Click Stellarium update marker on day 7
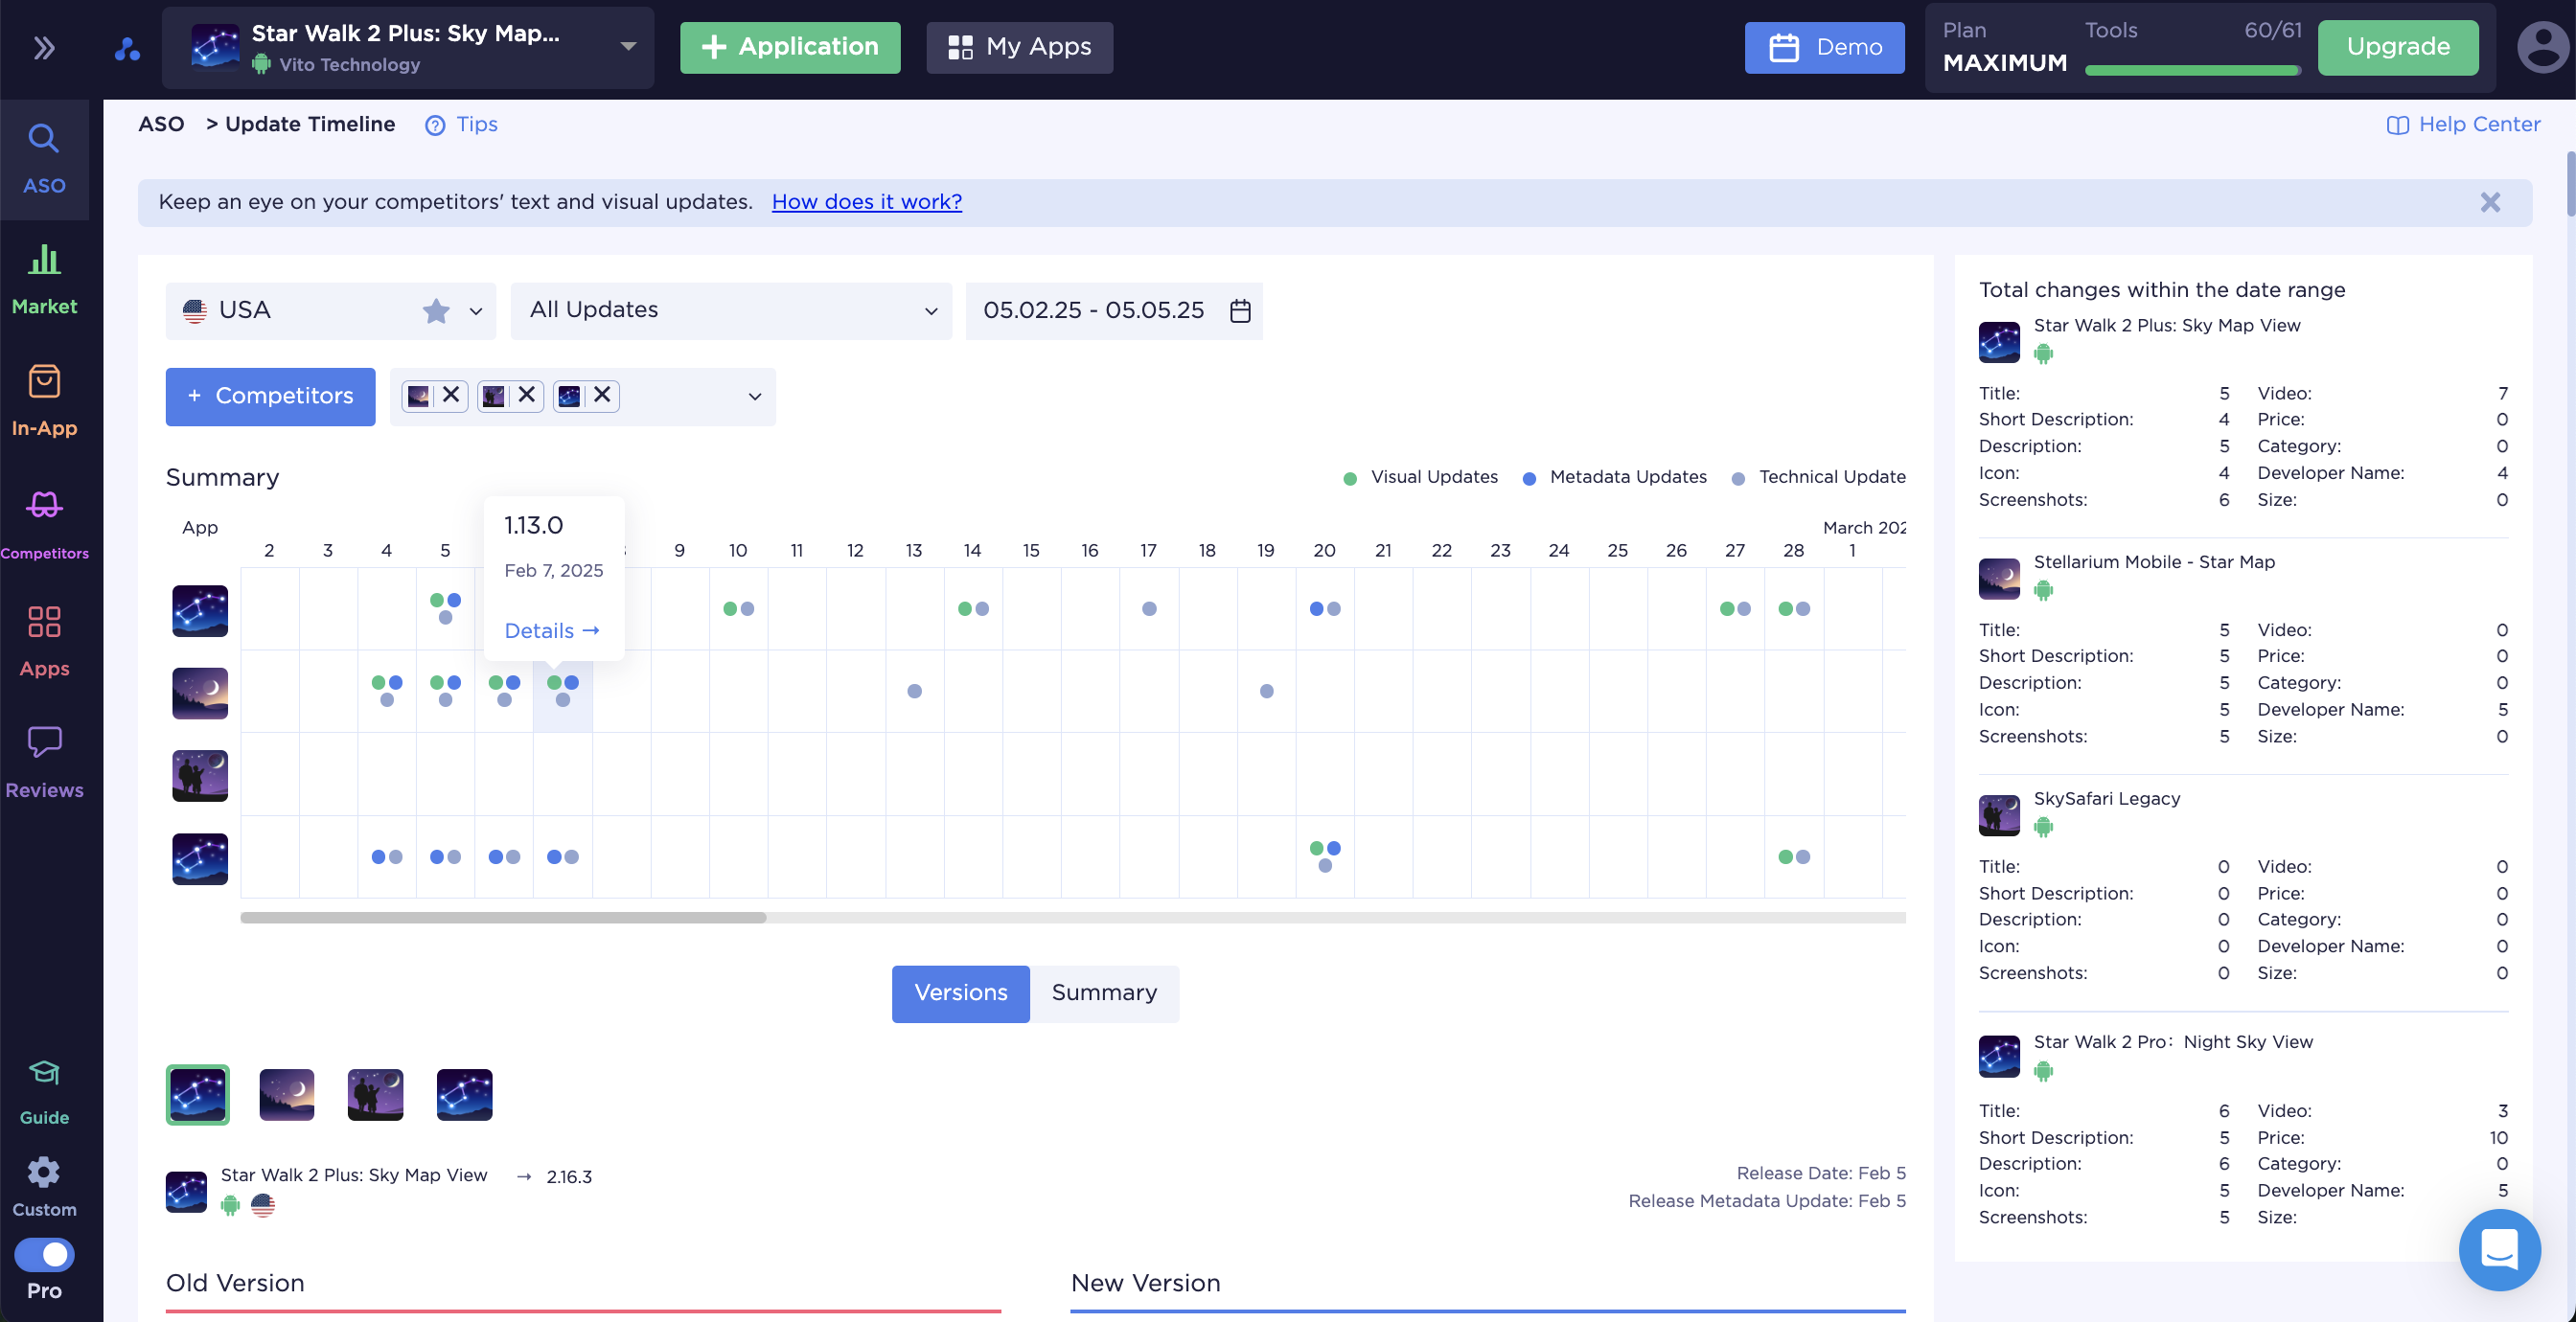Screen dimensions: 2576x1322 [563, 690]
